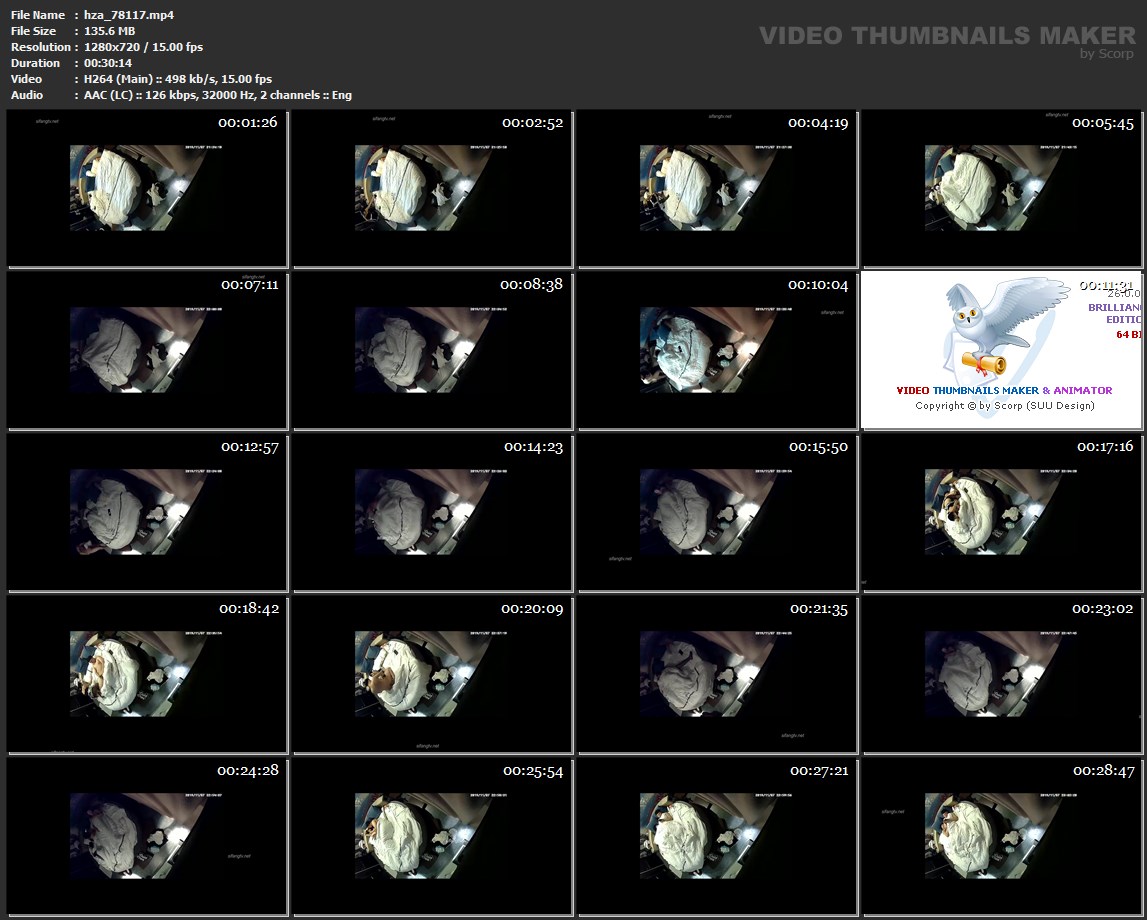Select the frame timestamped 00:05:45
Screen dimensions: 1147x920
pyautogui.click(x=1003, y=189)
